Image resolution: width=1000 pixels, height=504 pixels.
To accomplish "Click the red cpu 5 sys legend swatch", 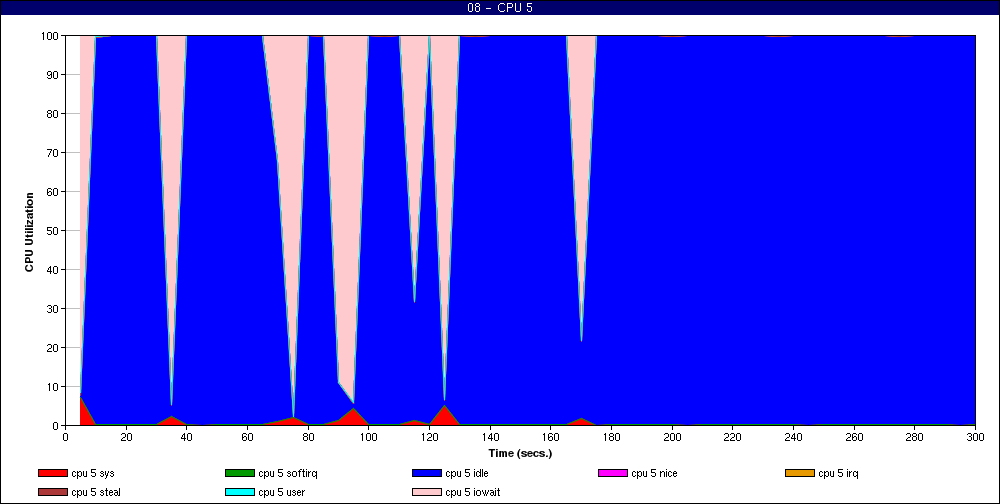I will [52, 473].
